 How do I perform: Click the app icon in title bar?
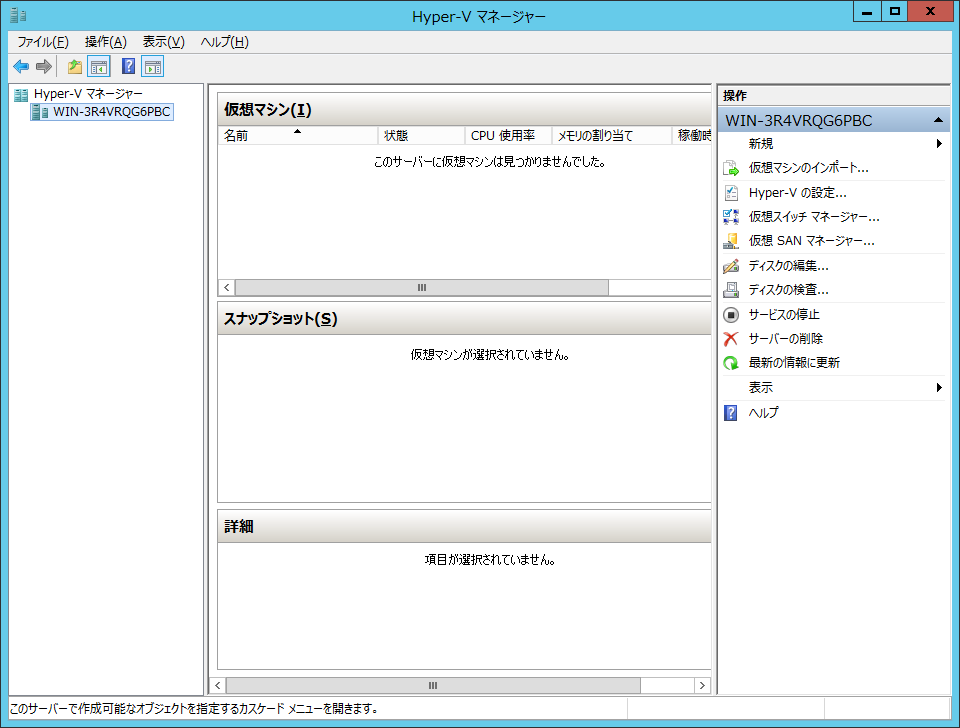[x=18, y=15]
